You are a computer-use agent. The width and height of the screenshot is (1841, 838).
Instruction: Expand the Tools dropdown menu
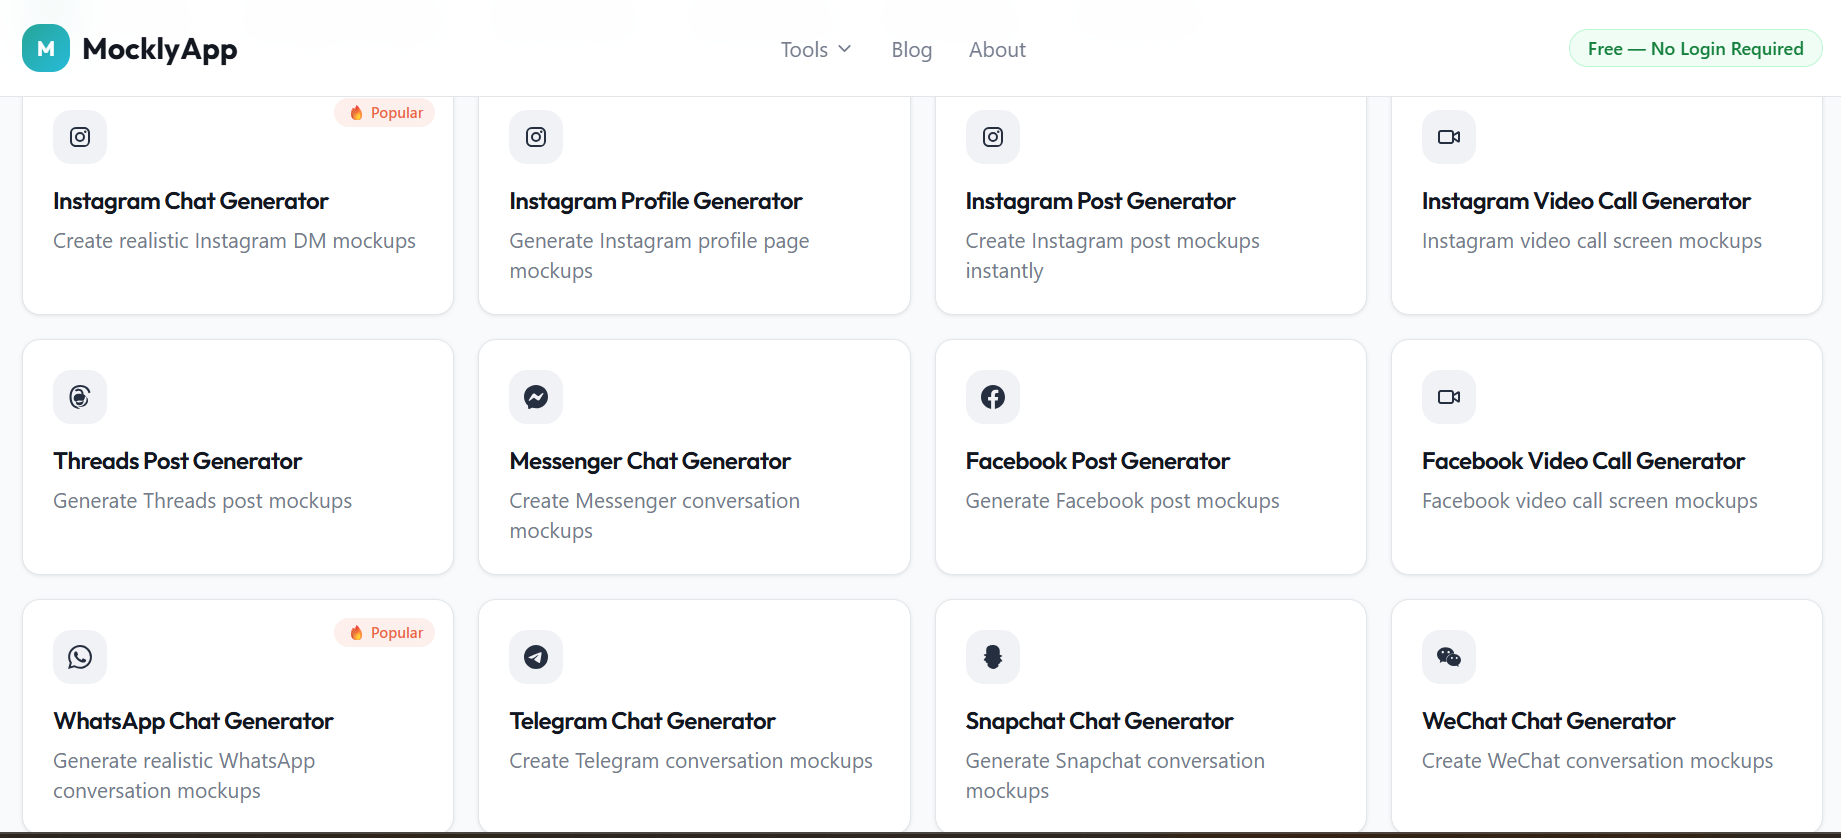(815, 49)
